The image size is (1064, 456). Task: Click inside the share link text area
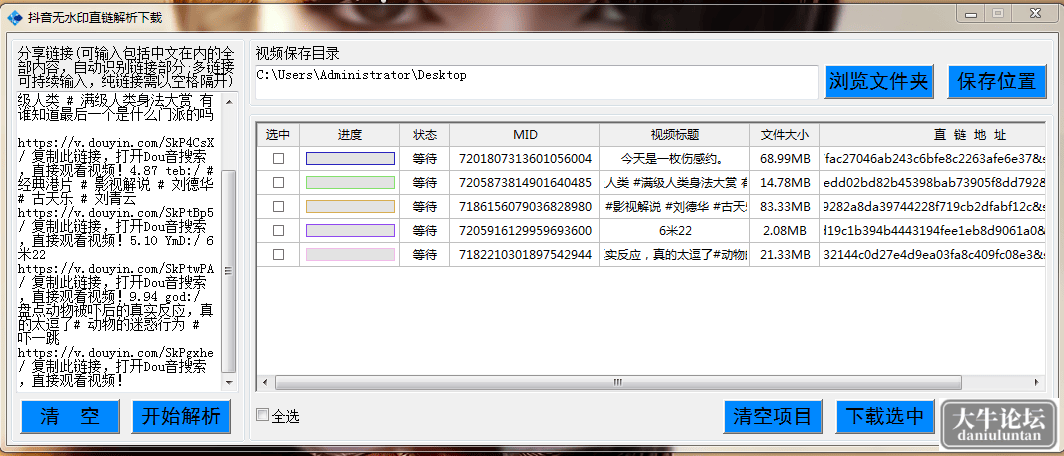tap(119, 242)
